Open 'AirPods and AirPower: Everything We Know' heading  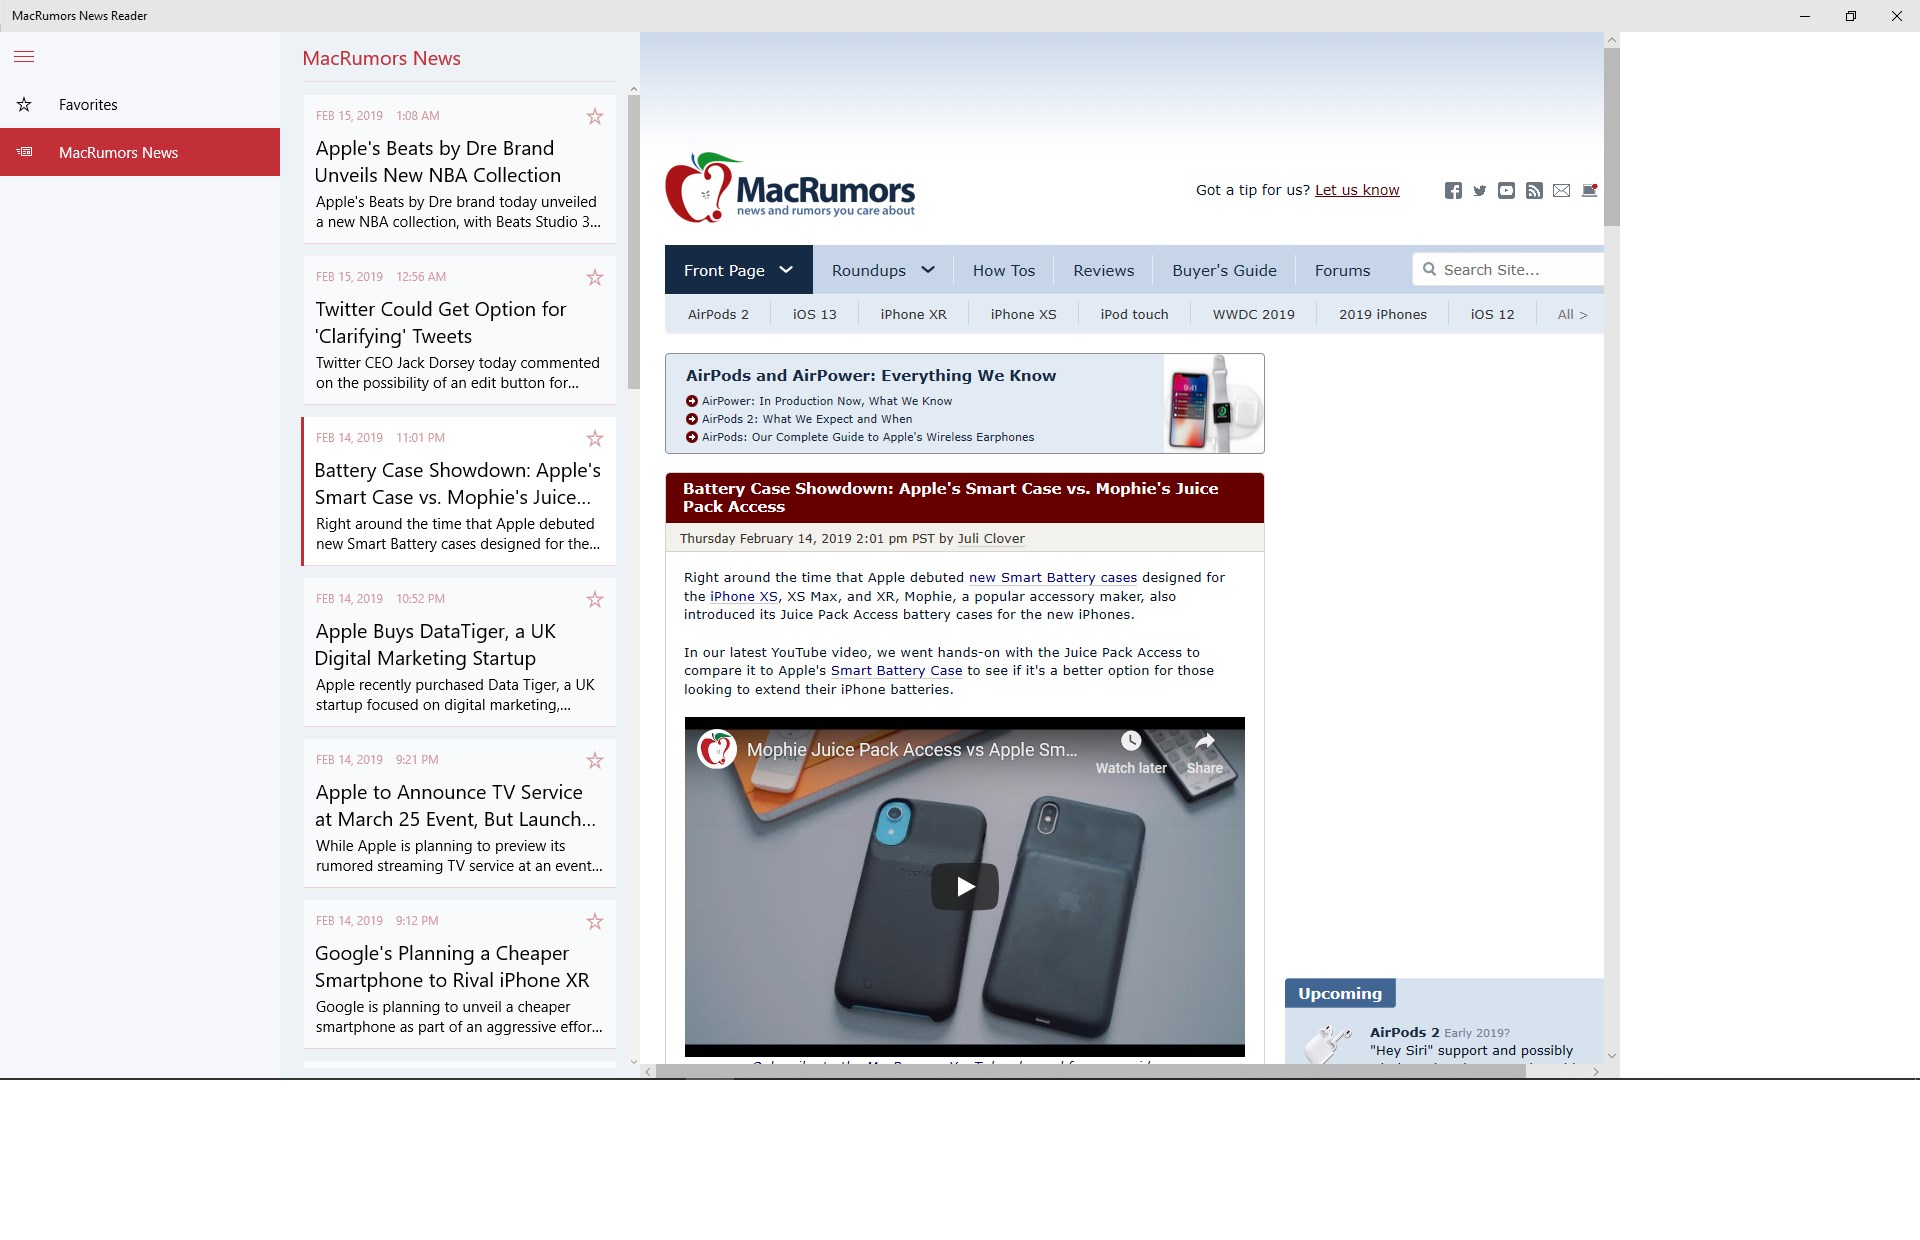[871, 376]
